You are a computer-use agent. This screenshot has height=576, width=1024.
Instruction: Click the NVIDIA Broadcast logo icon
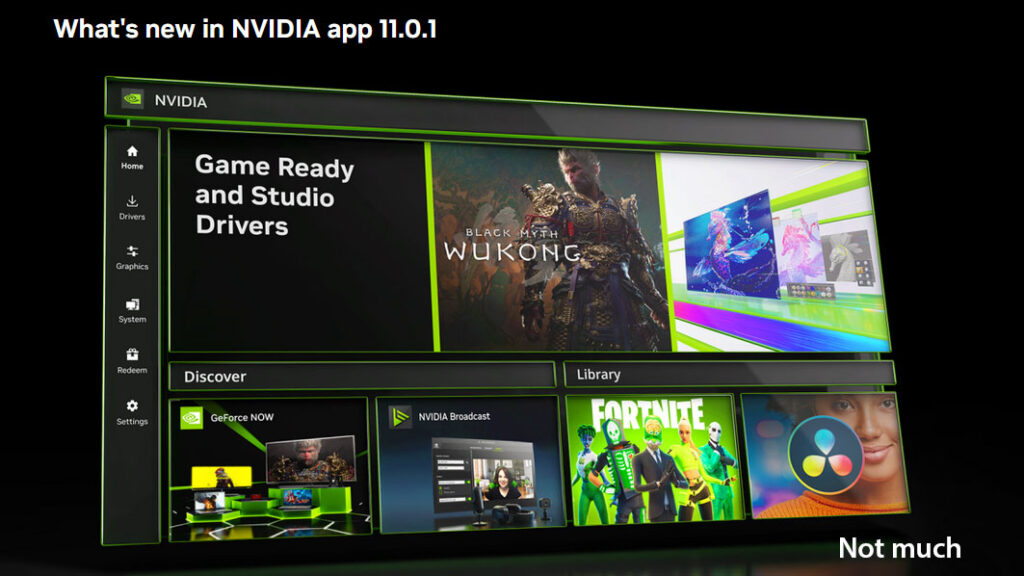pos(400,417)
